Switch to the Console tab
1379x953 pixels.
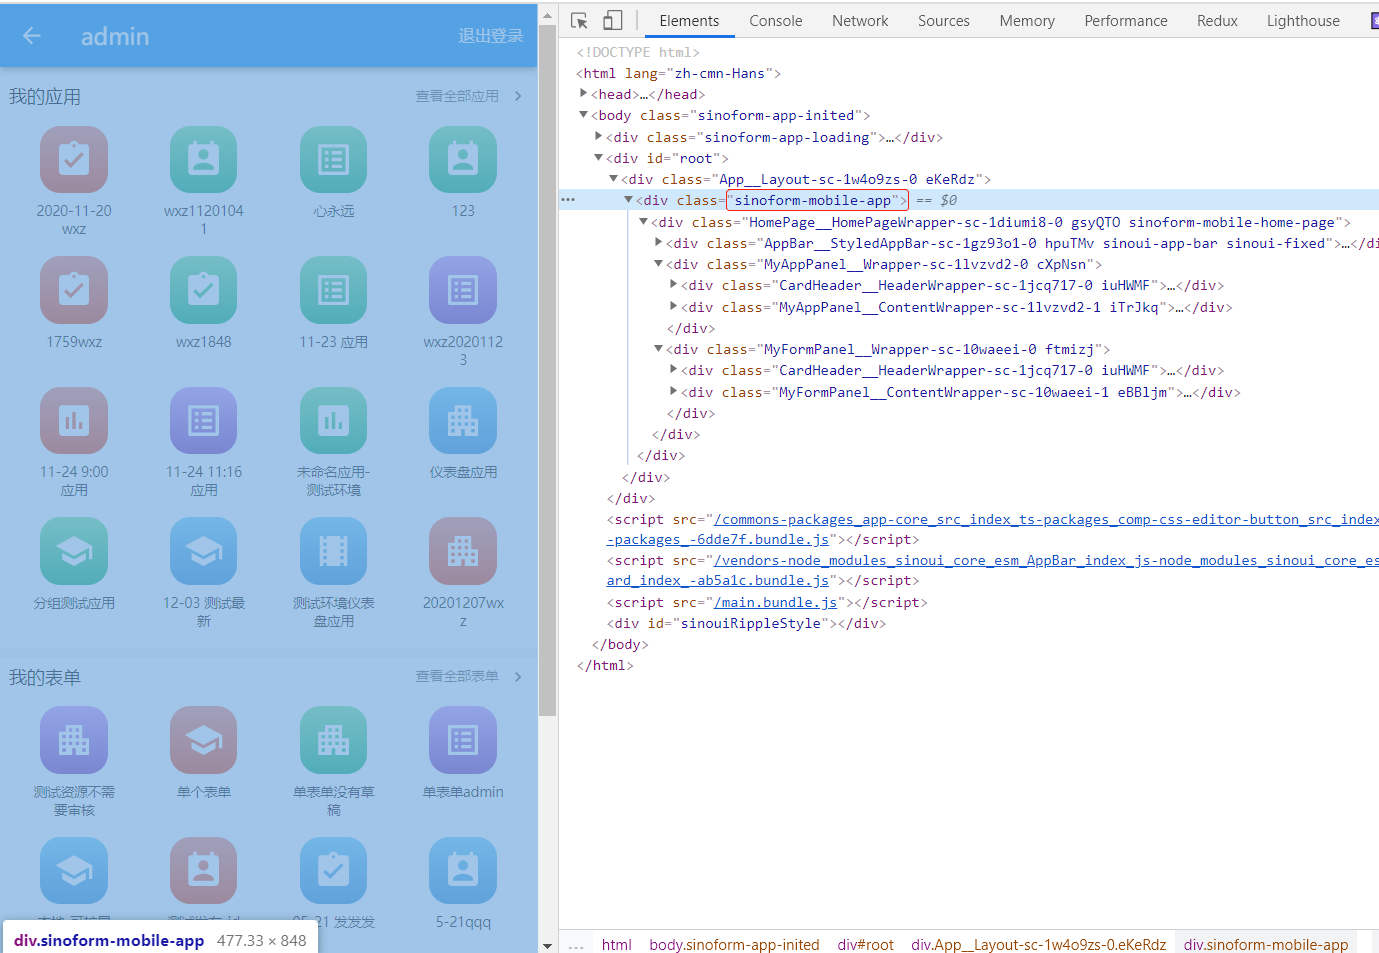(775, 20)
